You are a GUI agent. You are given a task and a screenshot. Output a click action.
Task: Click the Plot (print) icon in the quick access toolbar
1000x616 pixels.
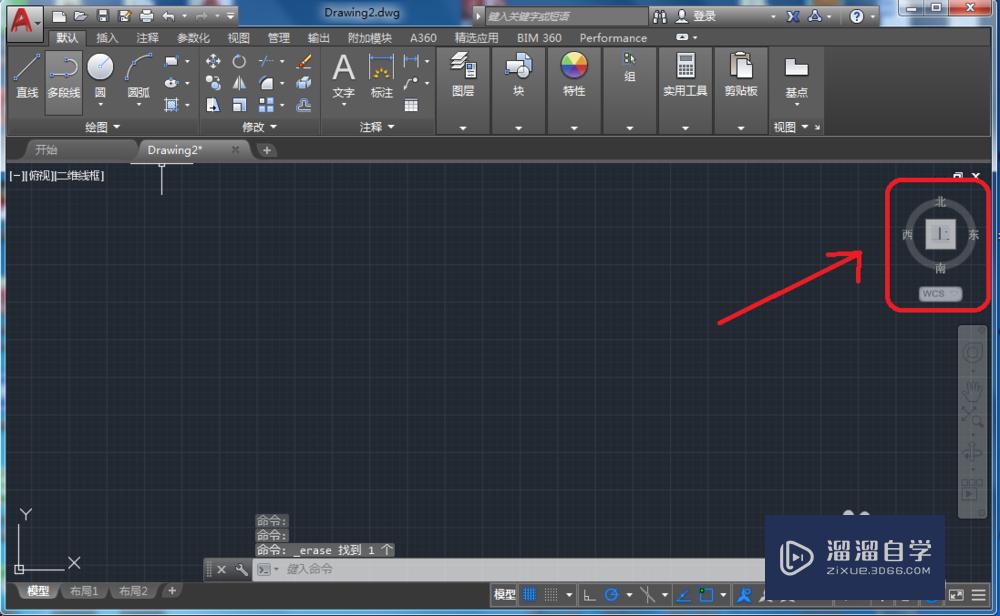tap(147, 15)
